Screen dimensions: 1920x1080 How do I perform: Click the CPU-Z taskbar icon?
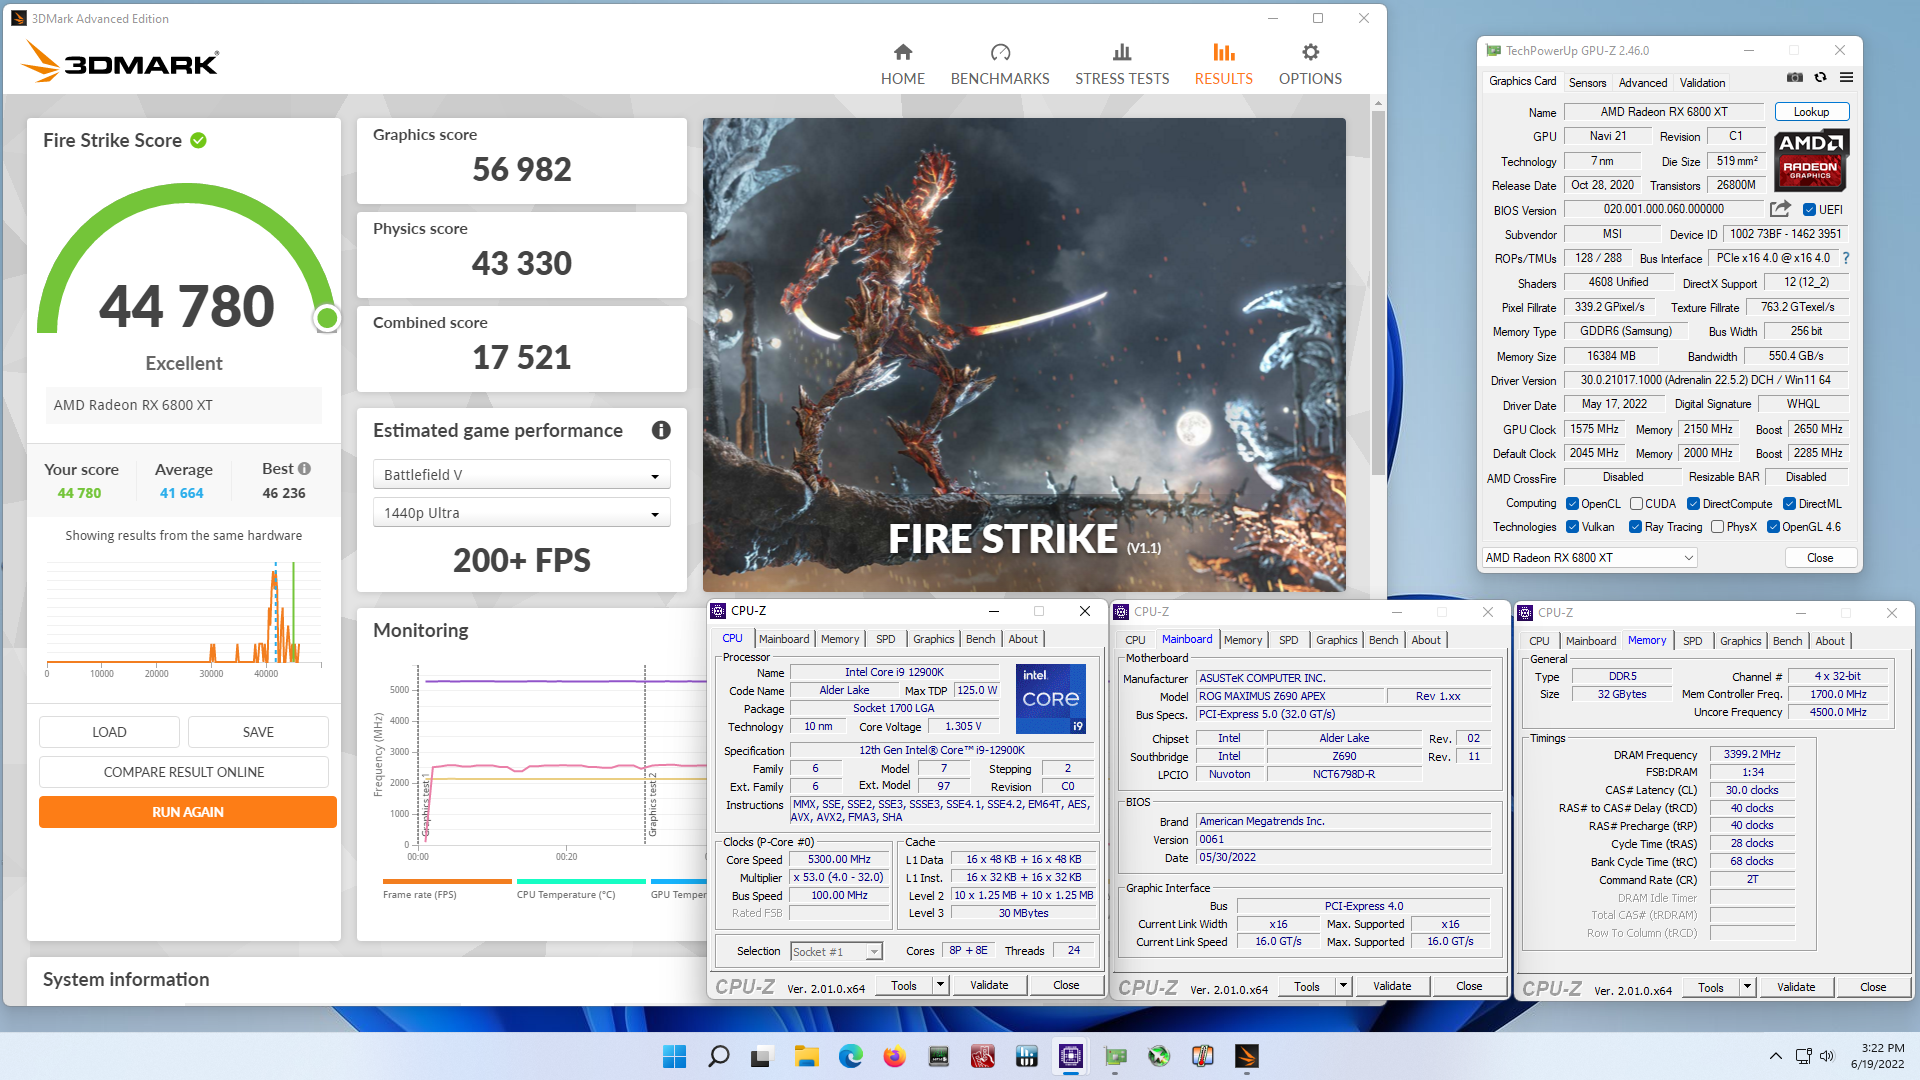(1071, 1056)
